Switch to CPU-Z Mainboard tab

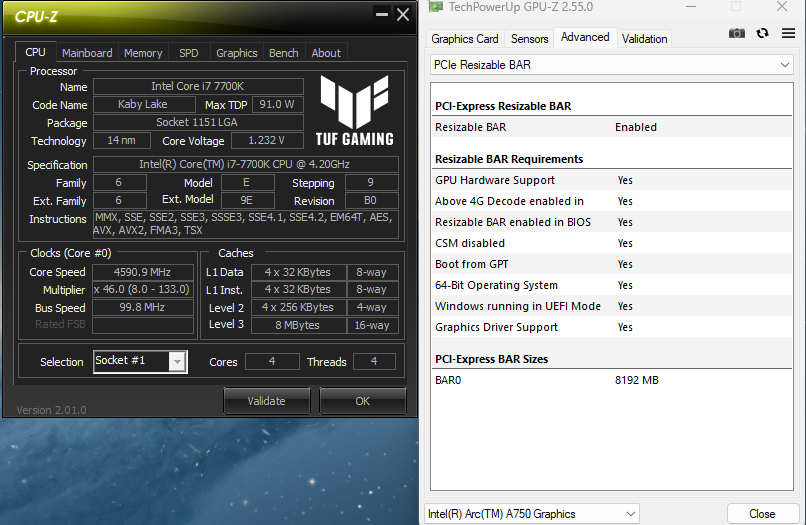[87, 53]
